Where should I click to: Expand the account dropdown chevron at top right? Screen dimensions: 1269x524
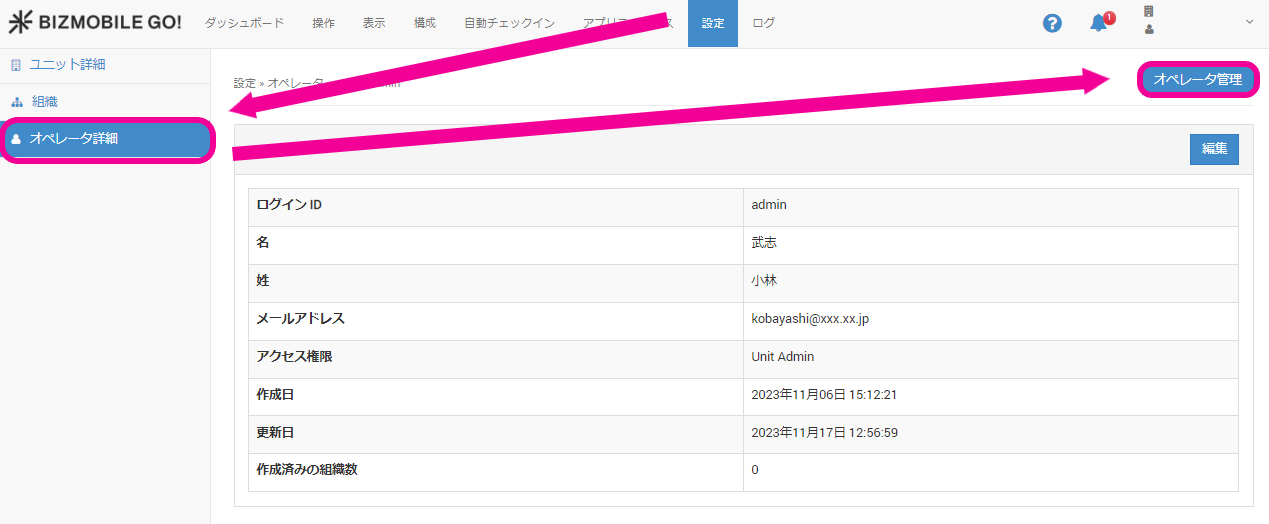tap(1249, 22)
